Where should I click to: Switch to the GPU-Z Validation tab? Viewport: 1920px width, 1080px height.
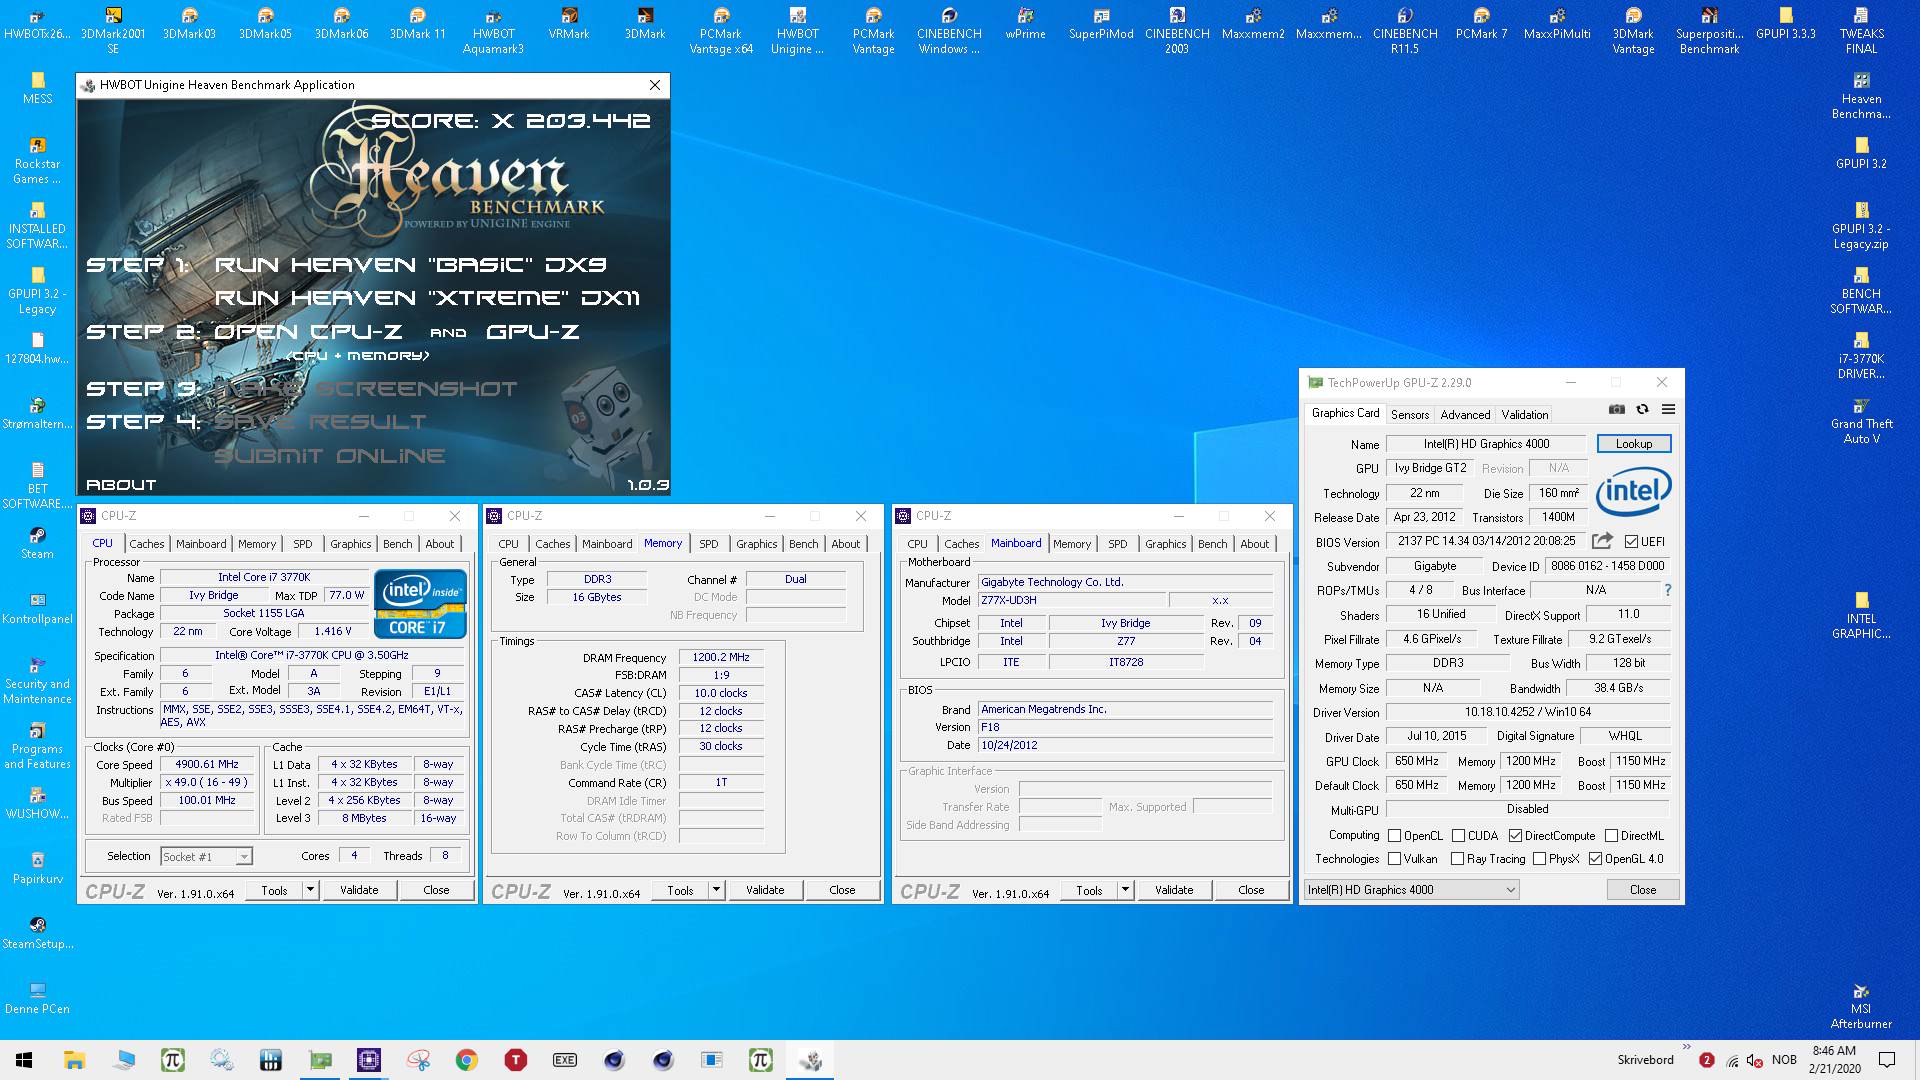tap(1524, 415)
